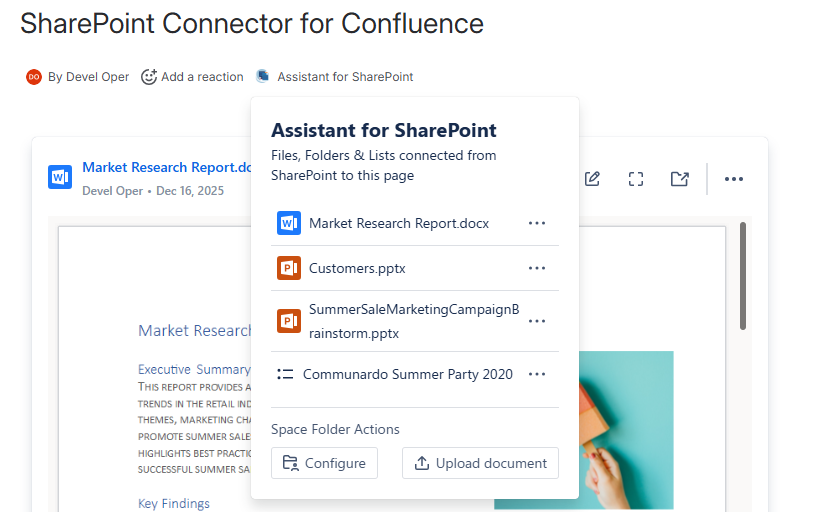
Task: Open the document's more options ellipsis
Action: [734, 179]
